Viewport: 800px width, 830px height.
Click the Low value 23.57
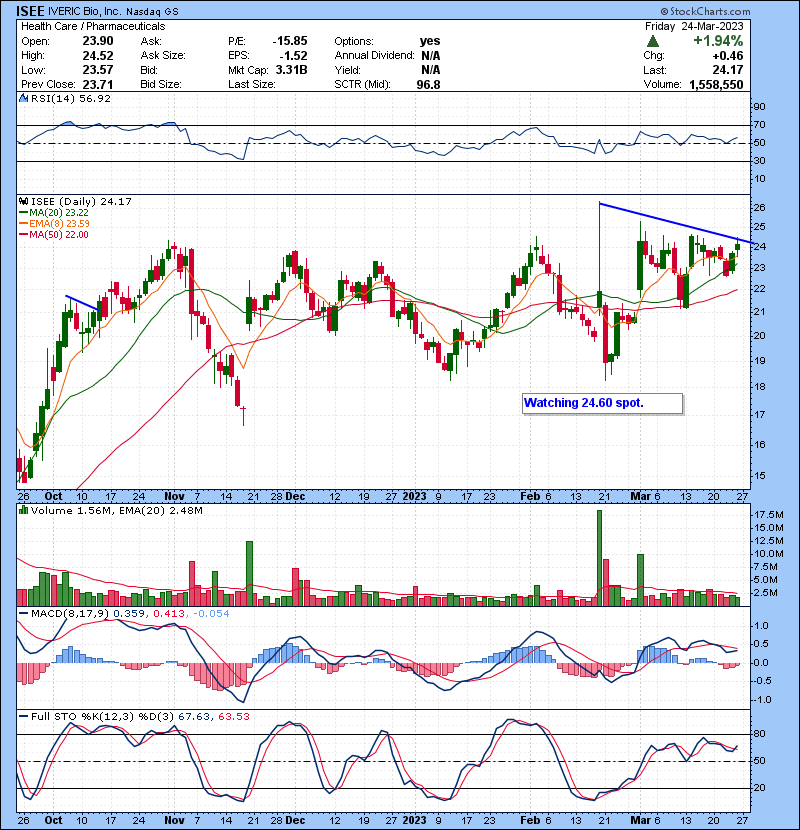[97, 70]
